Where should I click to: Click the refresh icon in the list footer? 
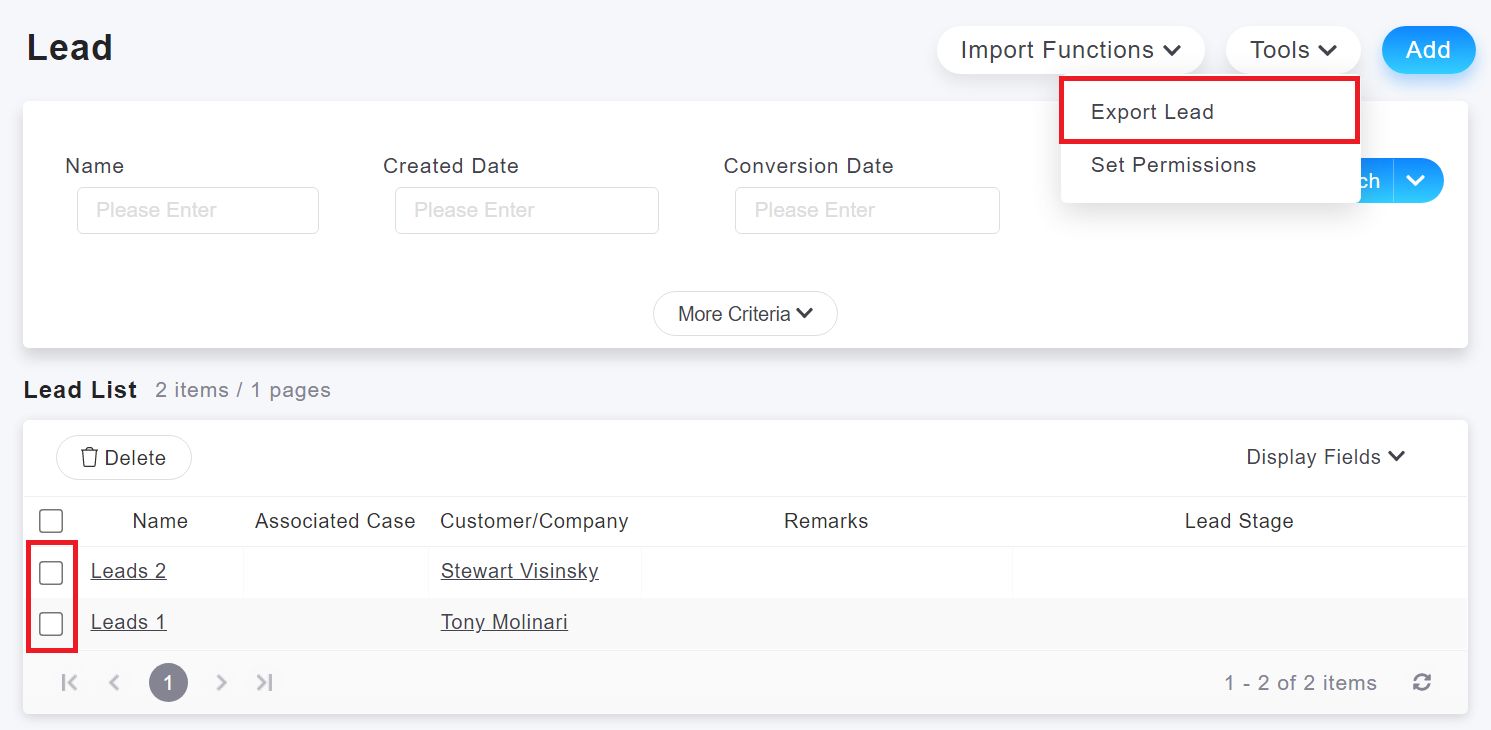1421,682
